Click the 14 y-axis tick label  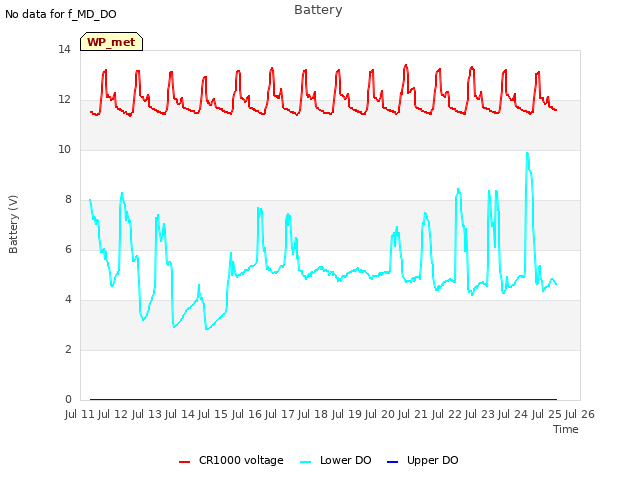(x=64, y=50)
